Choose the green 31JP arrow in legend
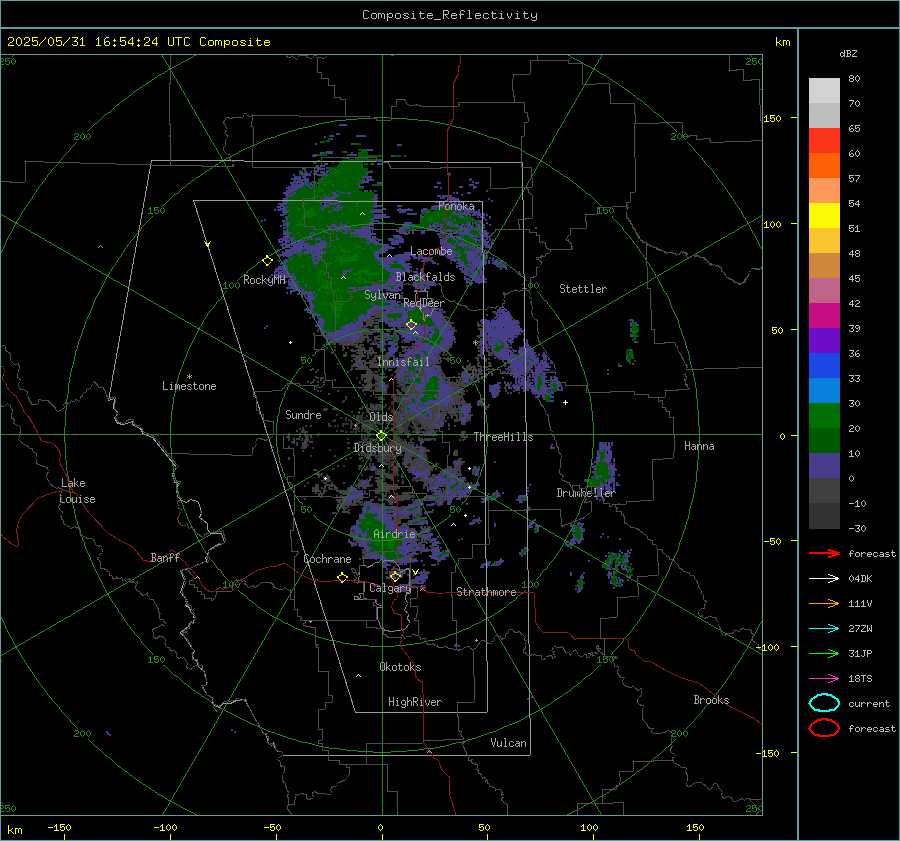This screenshot has width=900, height=841. coord(824,653)
